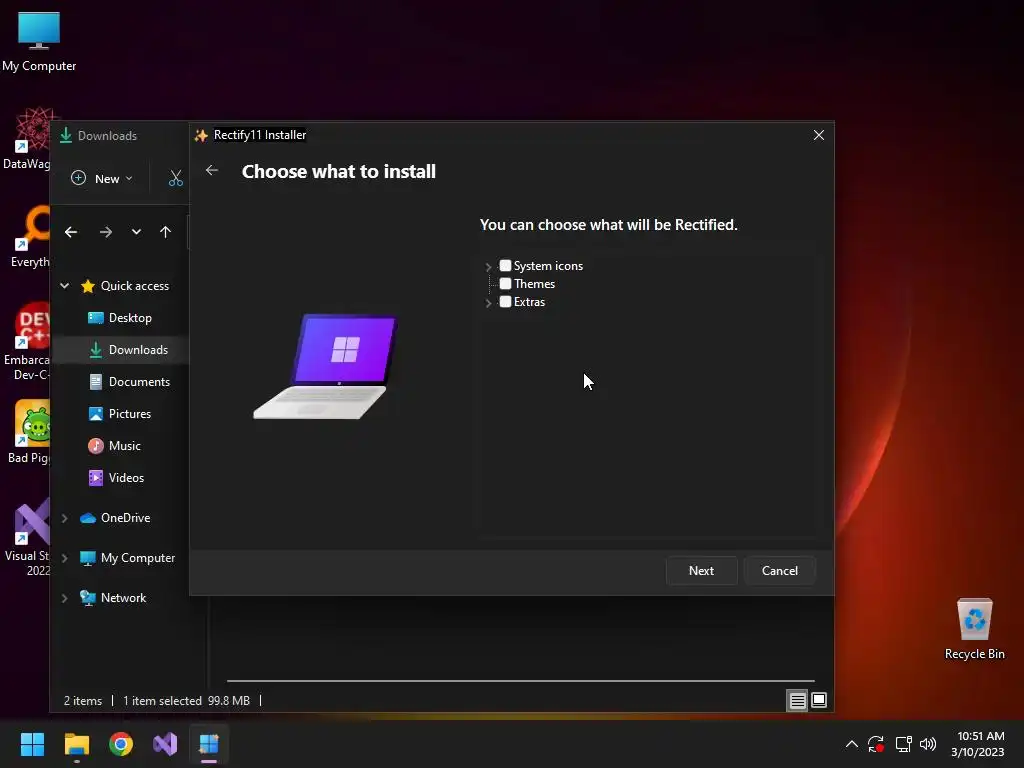Open Visual Studio 2022 desktop shortcut
This screenshot has height=768, width=1024.
pyautogui.click(x=27, y=536)
